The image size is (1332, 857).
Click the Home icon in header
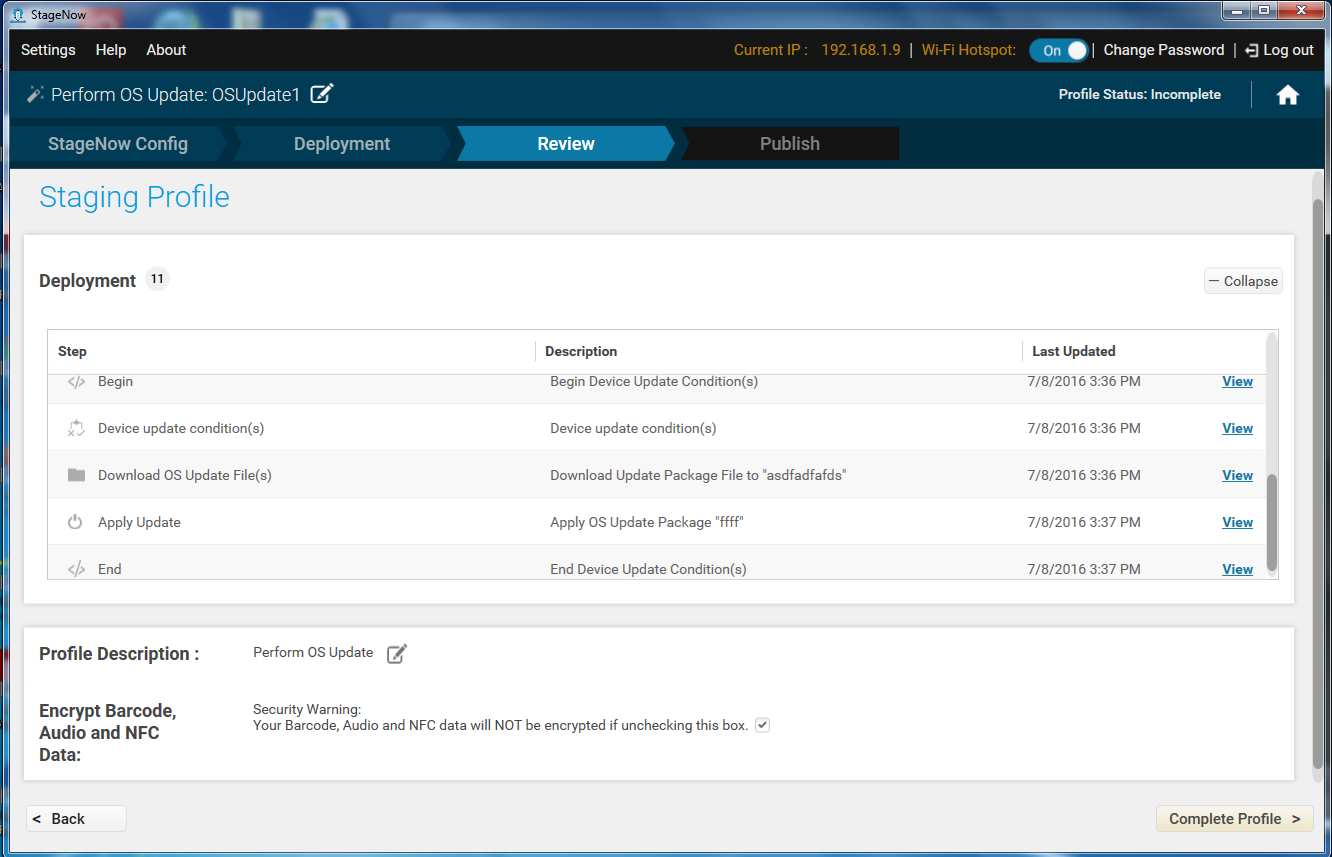1287,95
